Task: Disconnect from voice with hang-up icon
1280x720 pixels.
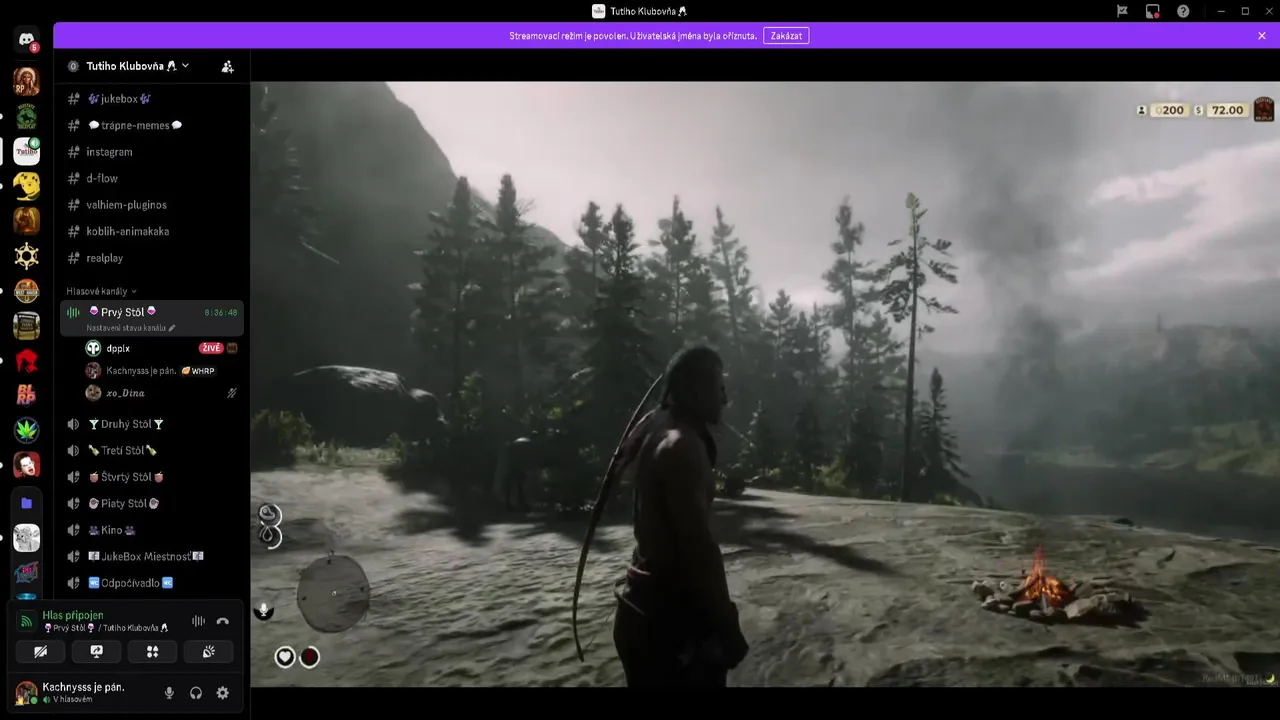Action: click(x=222, y=621)
